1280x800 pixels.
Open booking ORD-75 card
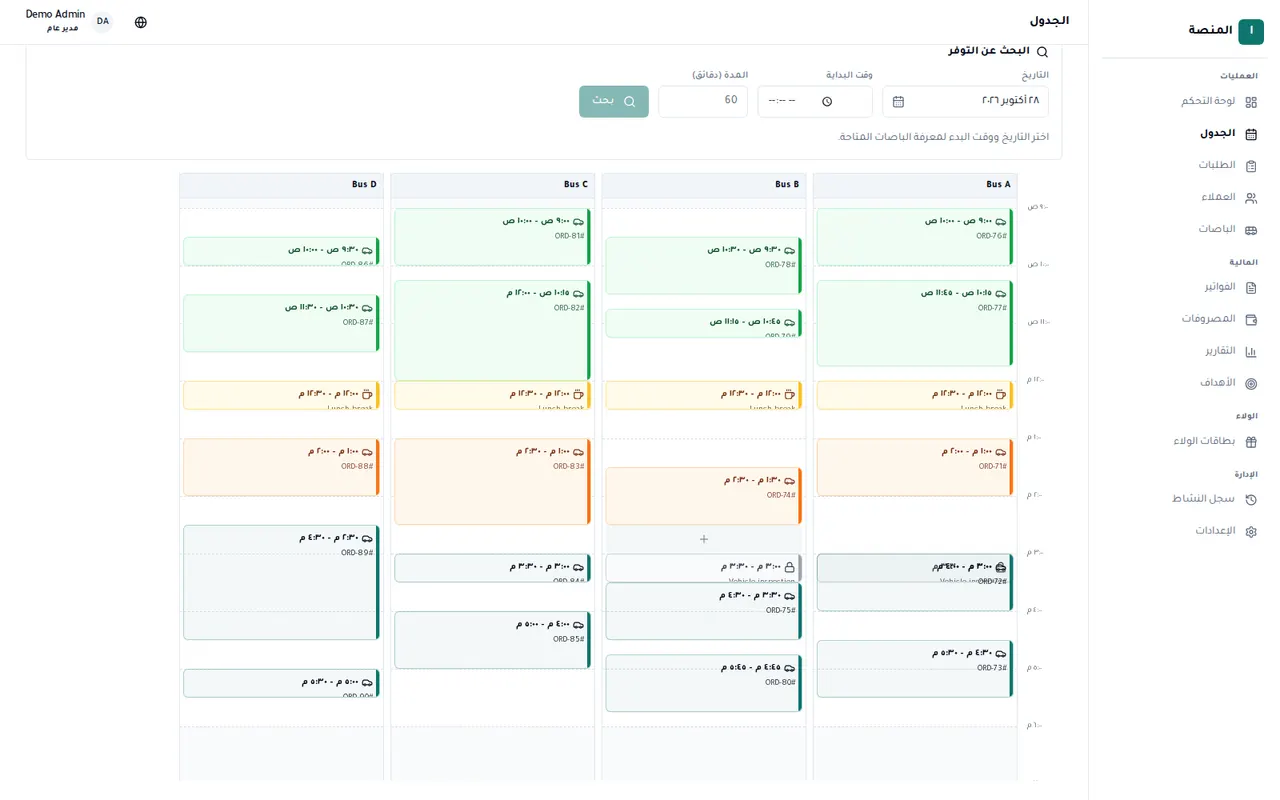click(704, 611)
